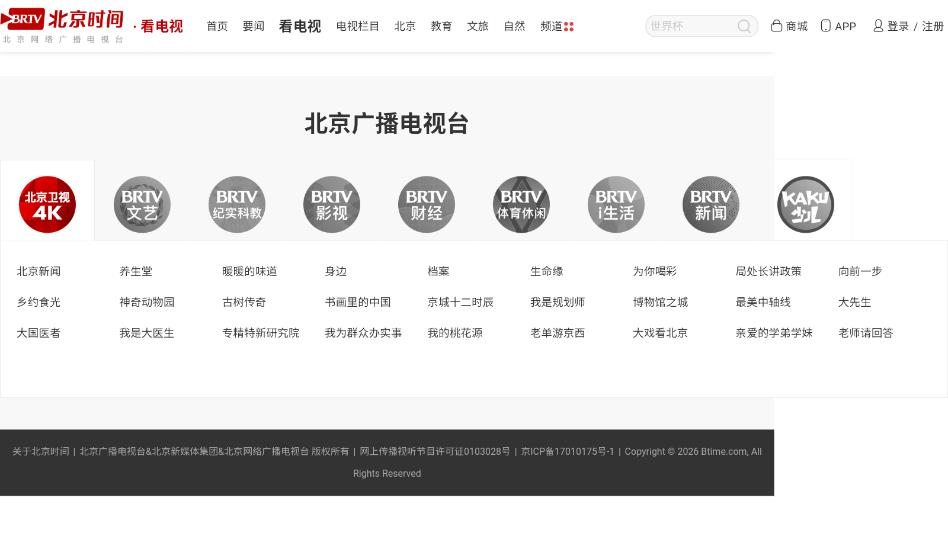The width and height of the screenshot is (948, 533).
Task: Open the 要闻 navigation item
Action: (x=253, y=26)
